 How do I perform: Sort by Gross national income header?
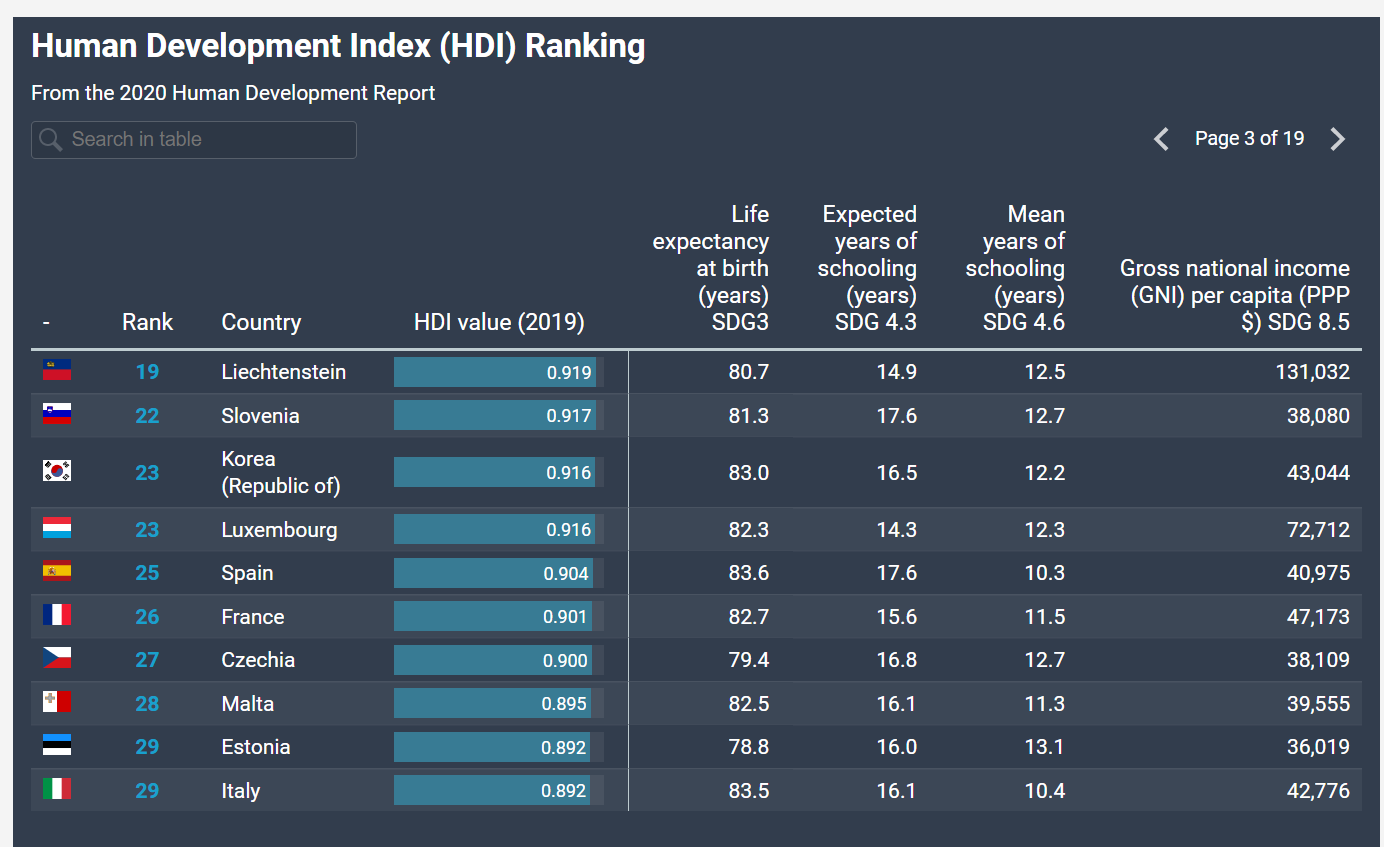pyautogui.click(x=1235, y=295)
